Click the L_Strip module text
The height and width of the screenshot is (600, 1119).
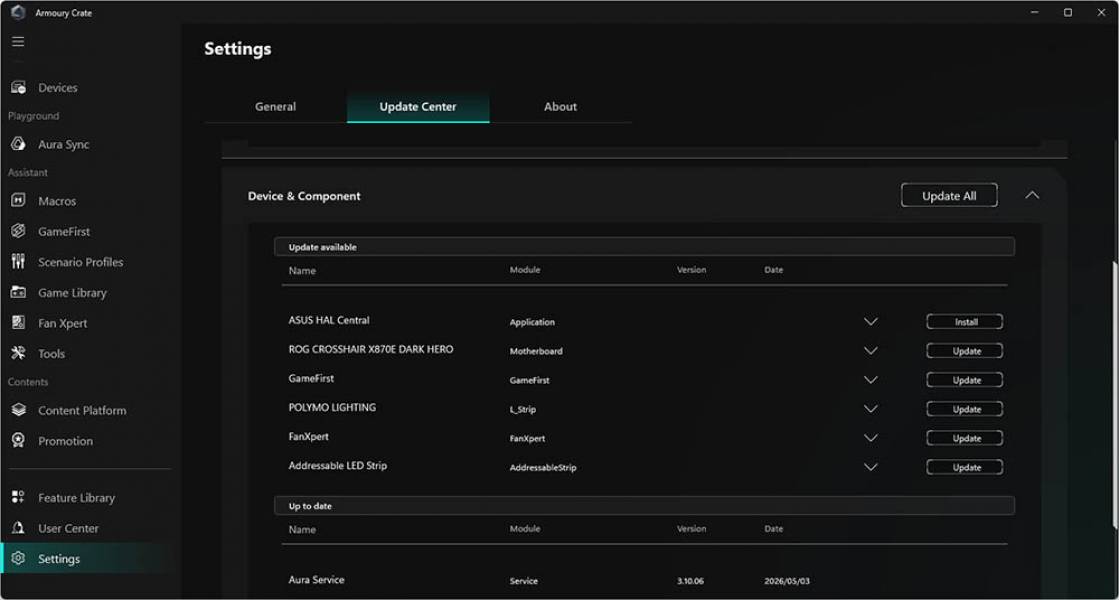tap(522, 410)
